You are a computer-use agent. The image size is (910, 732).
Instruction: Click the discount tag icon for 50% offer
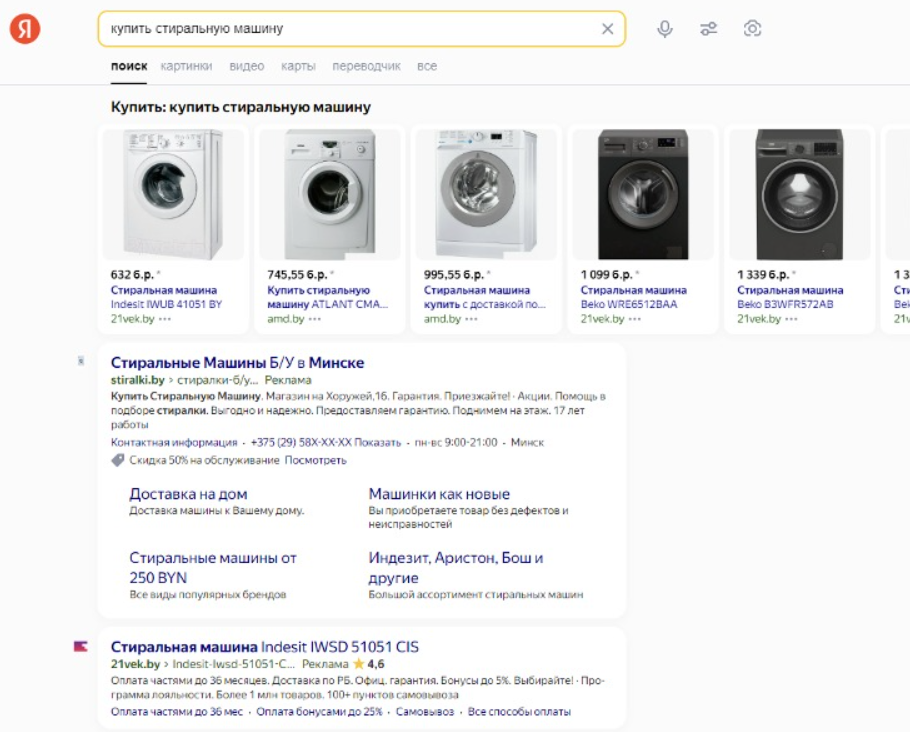tap(118, 460)
